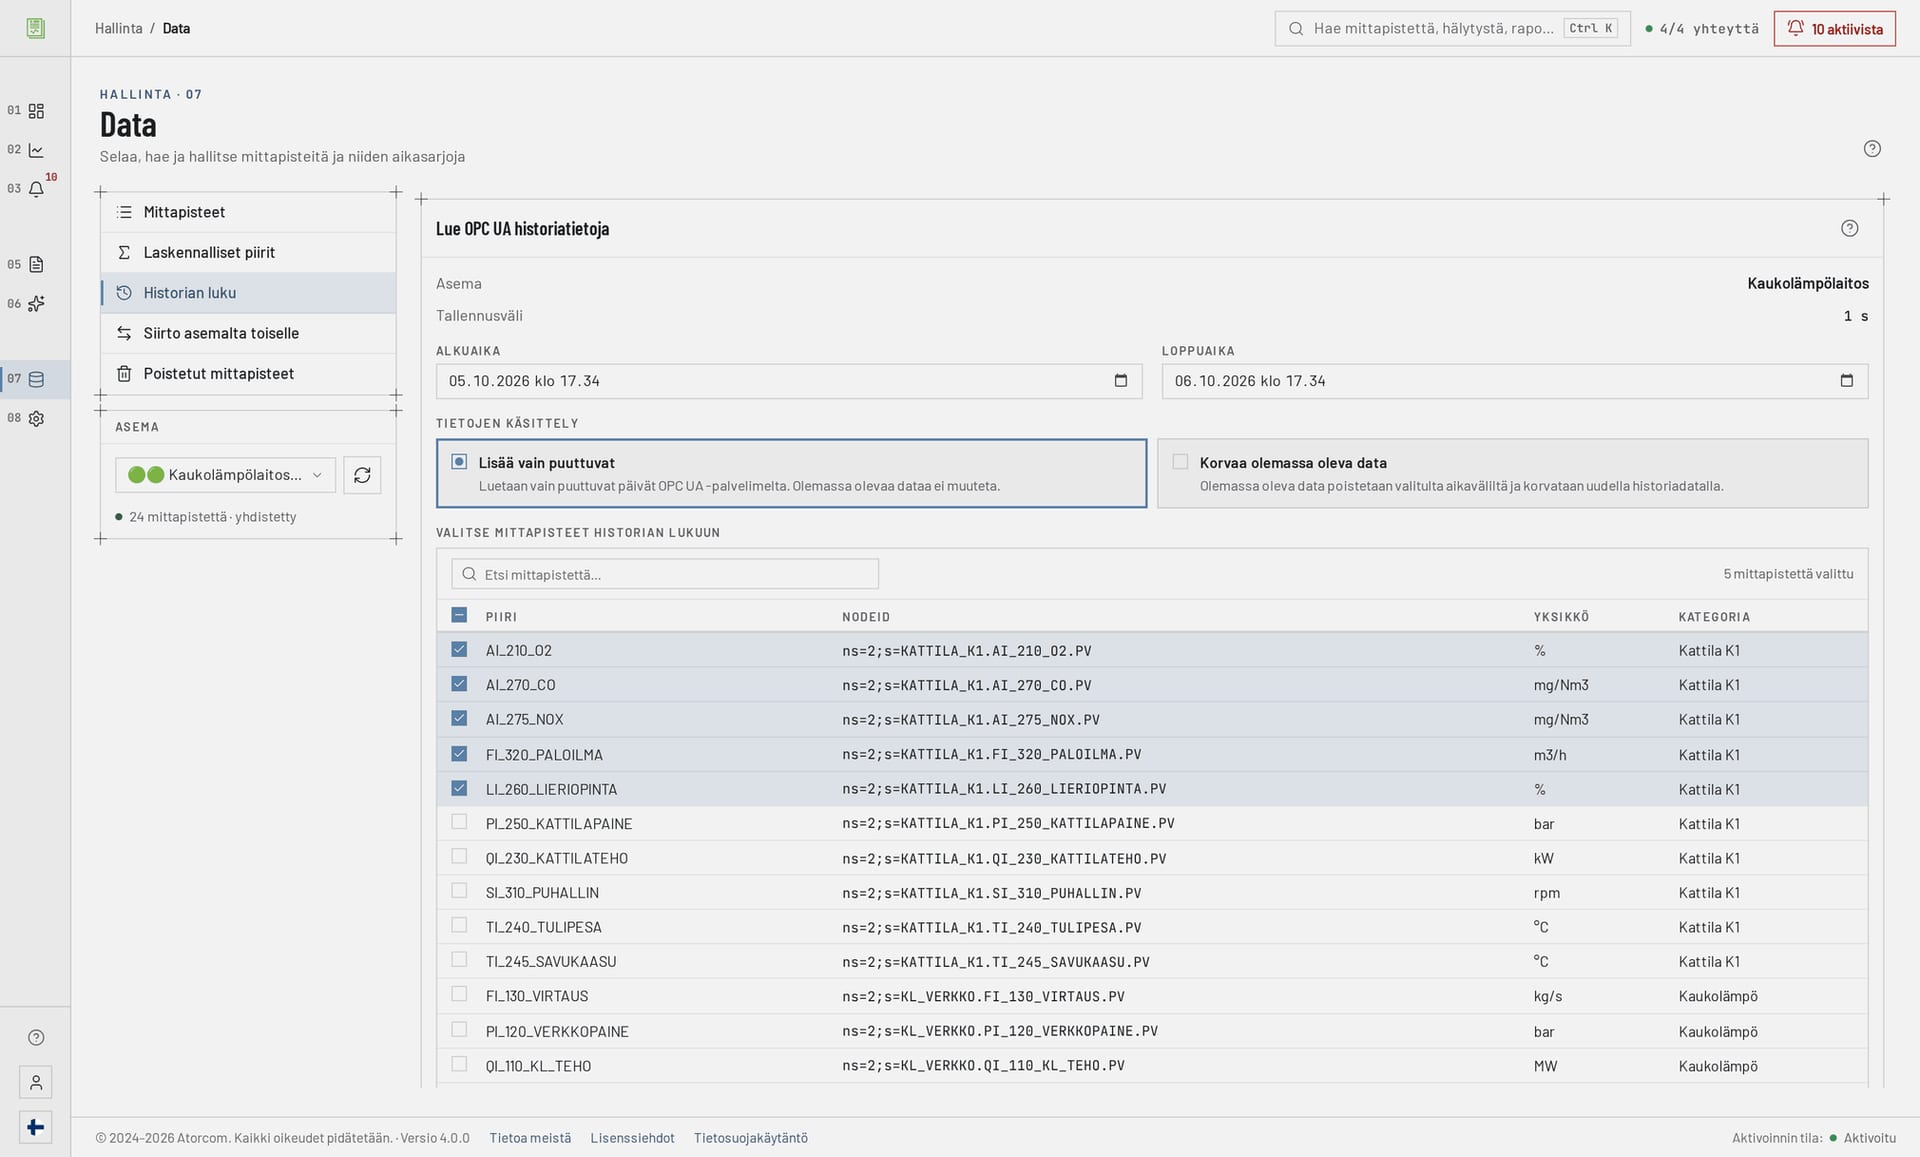The width and height of the screenshot is (1920, 1157).
Task: Select the Korvaa olemassa oleva data option
Action: pyautogui.click(x=1512, y=473)
